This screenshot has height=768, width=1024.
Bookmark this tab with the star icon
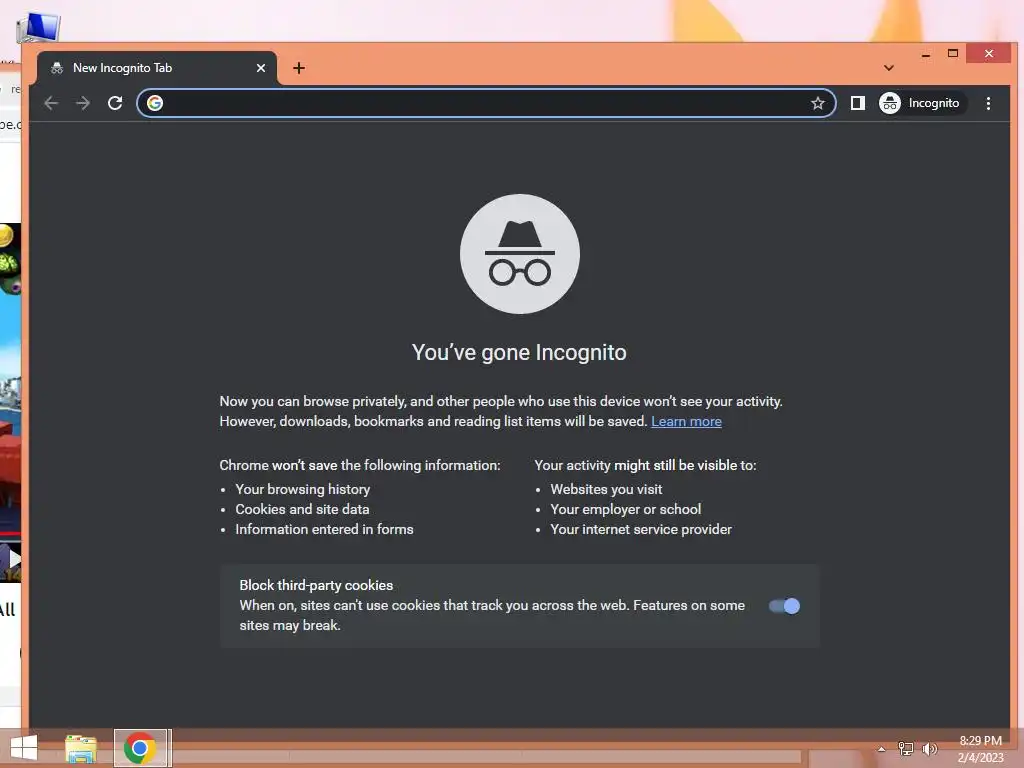(x=818, y=103)
